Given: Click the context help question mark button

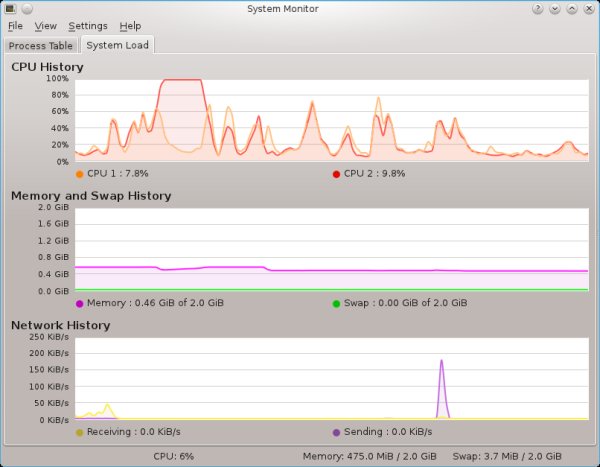Looking at the screenshot, I should (x=538, y=8).
